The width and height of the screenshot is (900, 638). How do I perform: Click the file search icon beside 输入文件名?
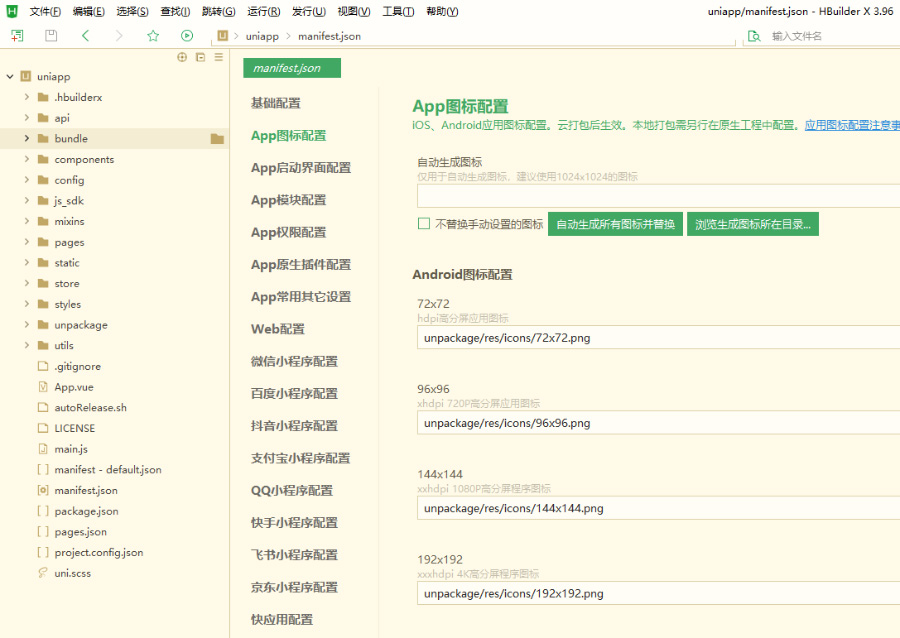pos(754,36)
